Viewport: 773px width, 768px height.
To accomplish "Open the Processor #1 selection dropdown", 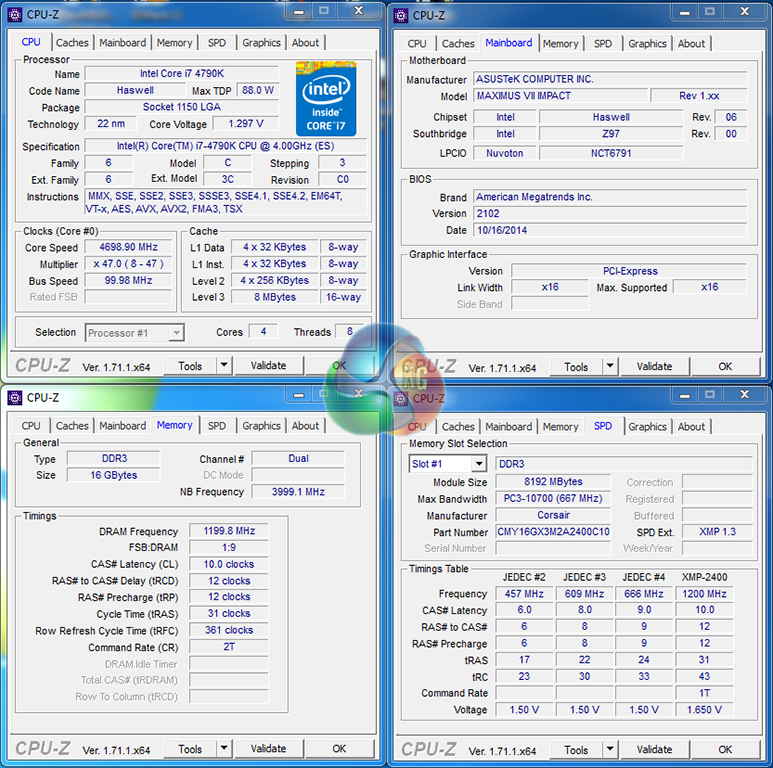I will coord(134,333).
